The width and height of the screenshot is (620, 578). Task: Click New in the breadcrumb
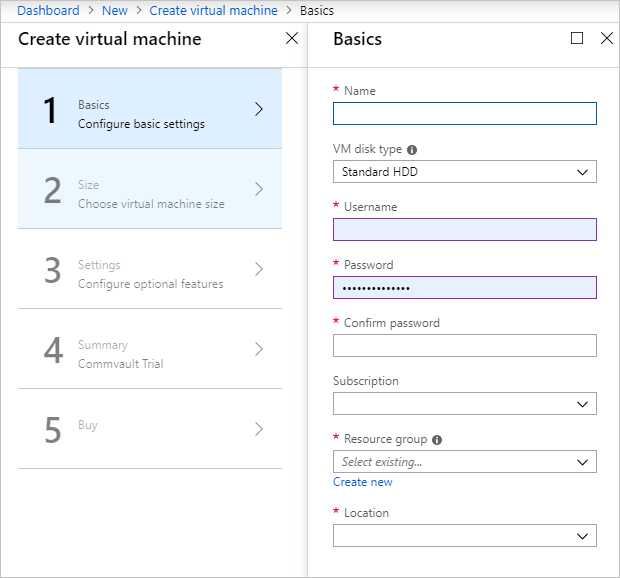(114, 11)
